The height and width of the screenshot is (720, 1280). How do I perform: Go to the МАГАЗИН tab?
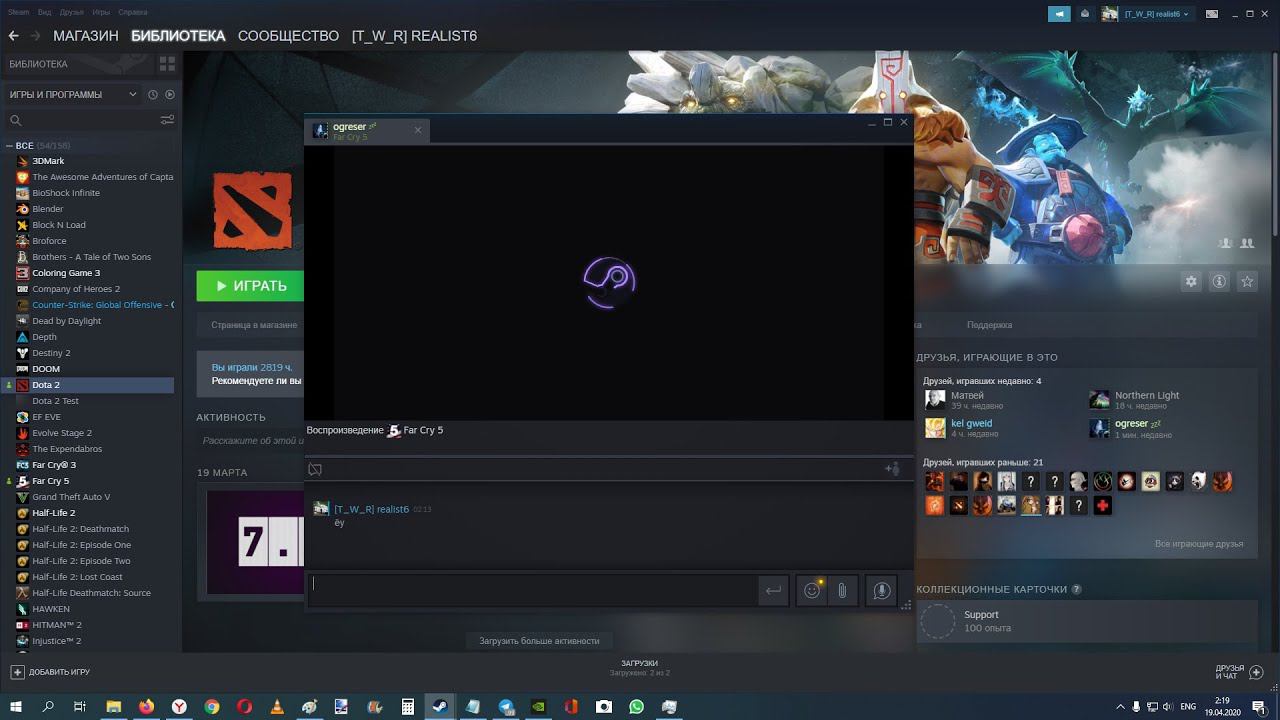point(86,36)
